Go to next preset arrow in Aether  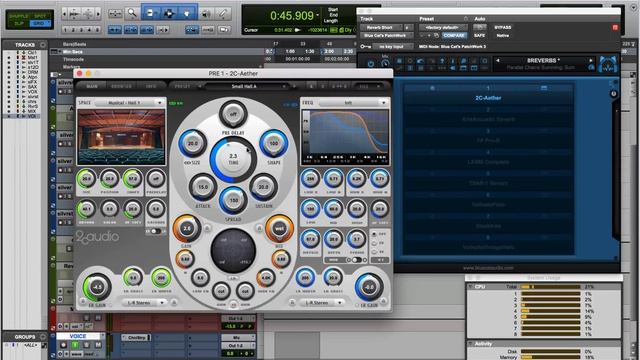[293, 86]
